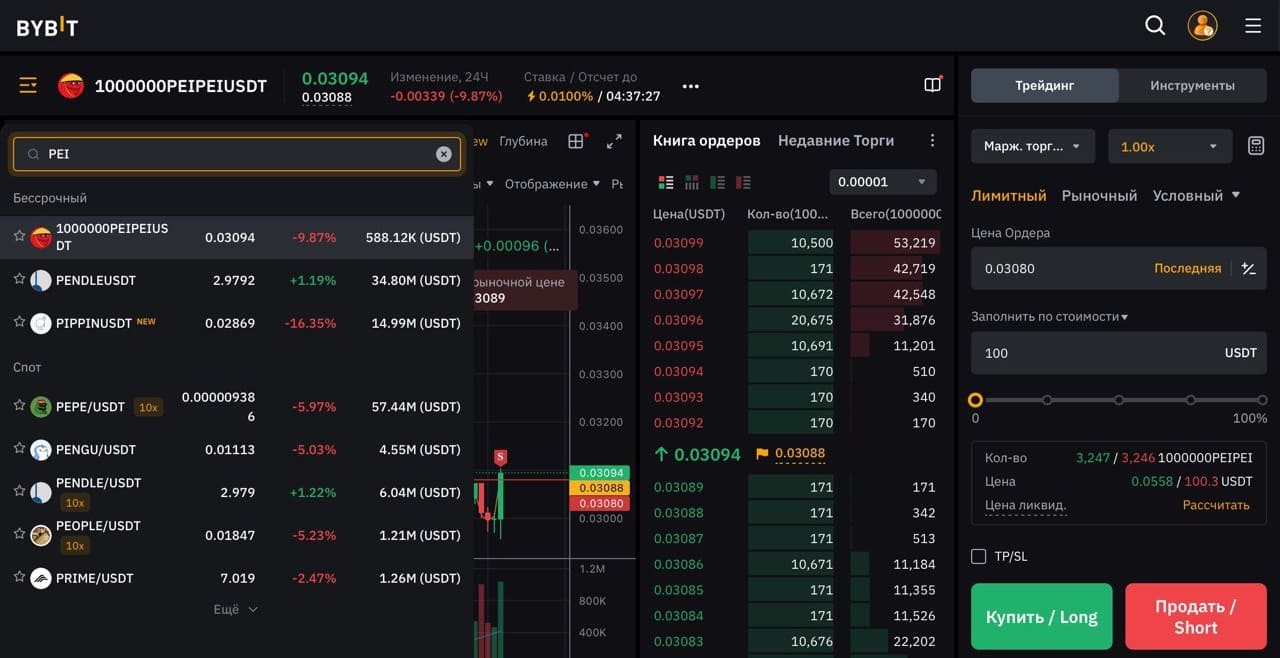Switch to the Трейдинг tab
Screen dimensions: 1280x658
point(1045,85)
